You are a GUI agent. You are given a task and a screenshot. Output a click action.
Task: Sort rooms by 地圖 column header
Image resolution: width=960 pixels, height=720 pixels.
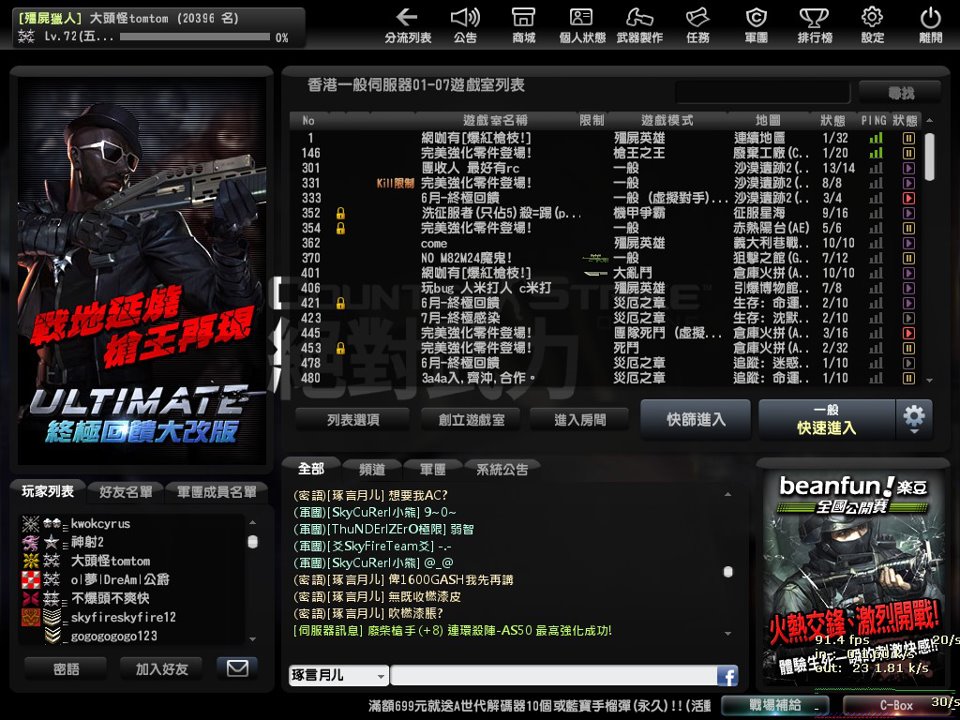768,121
